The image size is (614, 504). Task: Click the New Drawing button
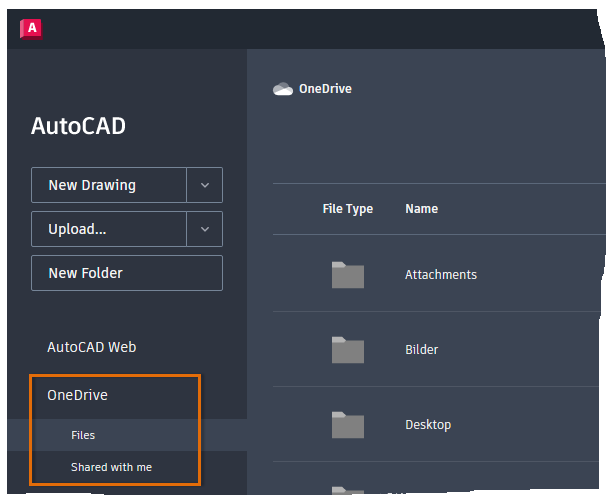[109, 185]
